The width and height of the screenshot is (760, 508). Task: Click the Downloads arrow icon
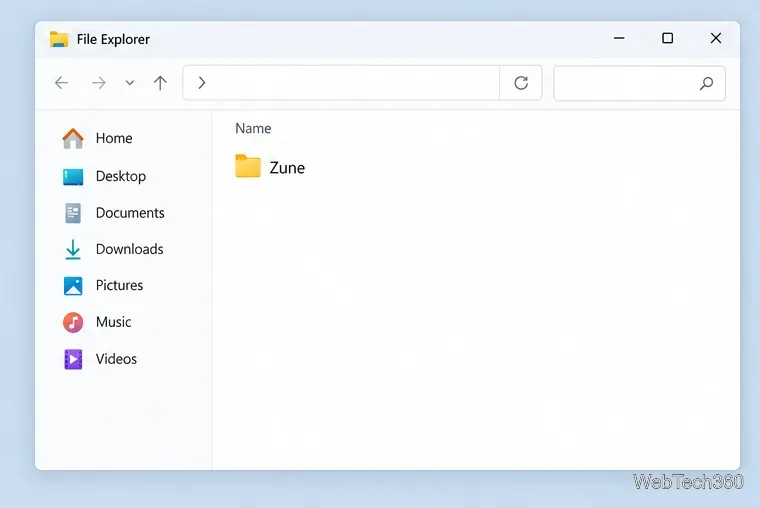[x=73, y=250]
